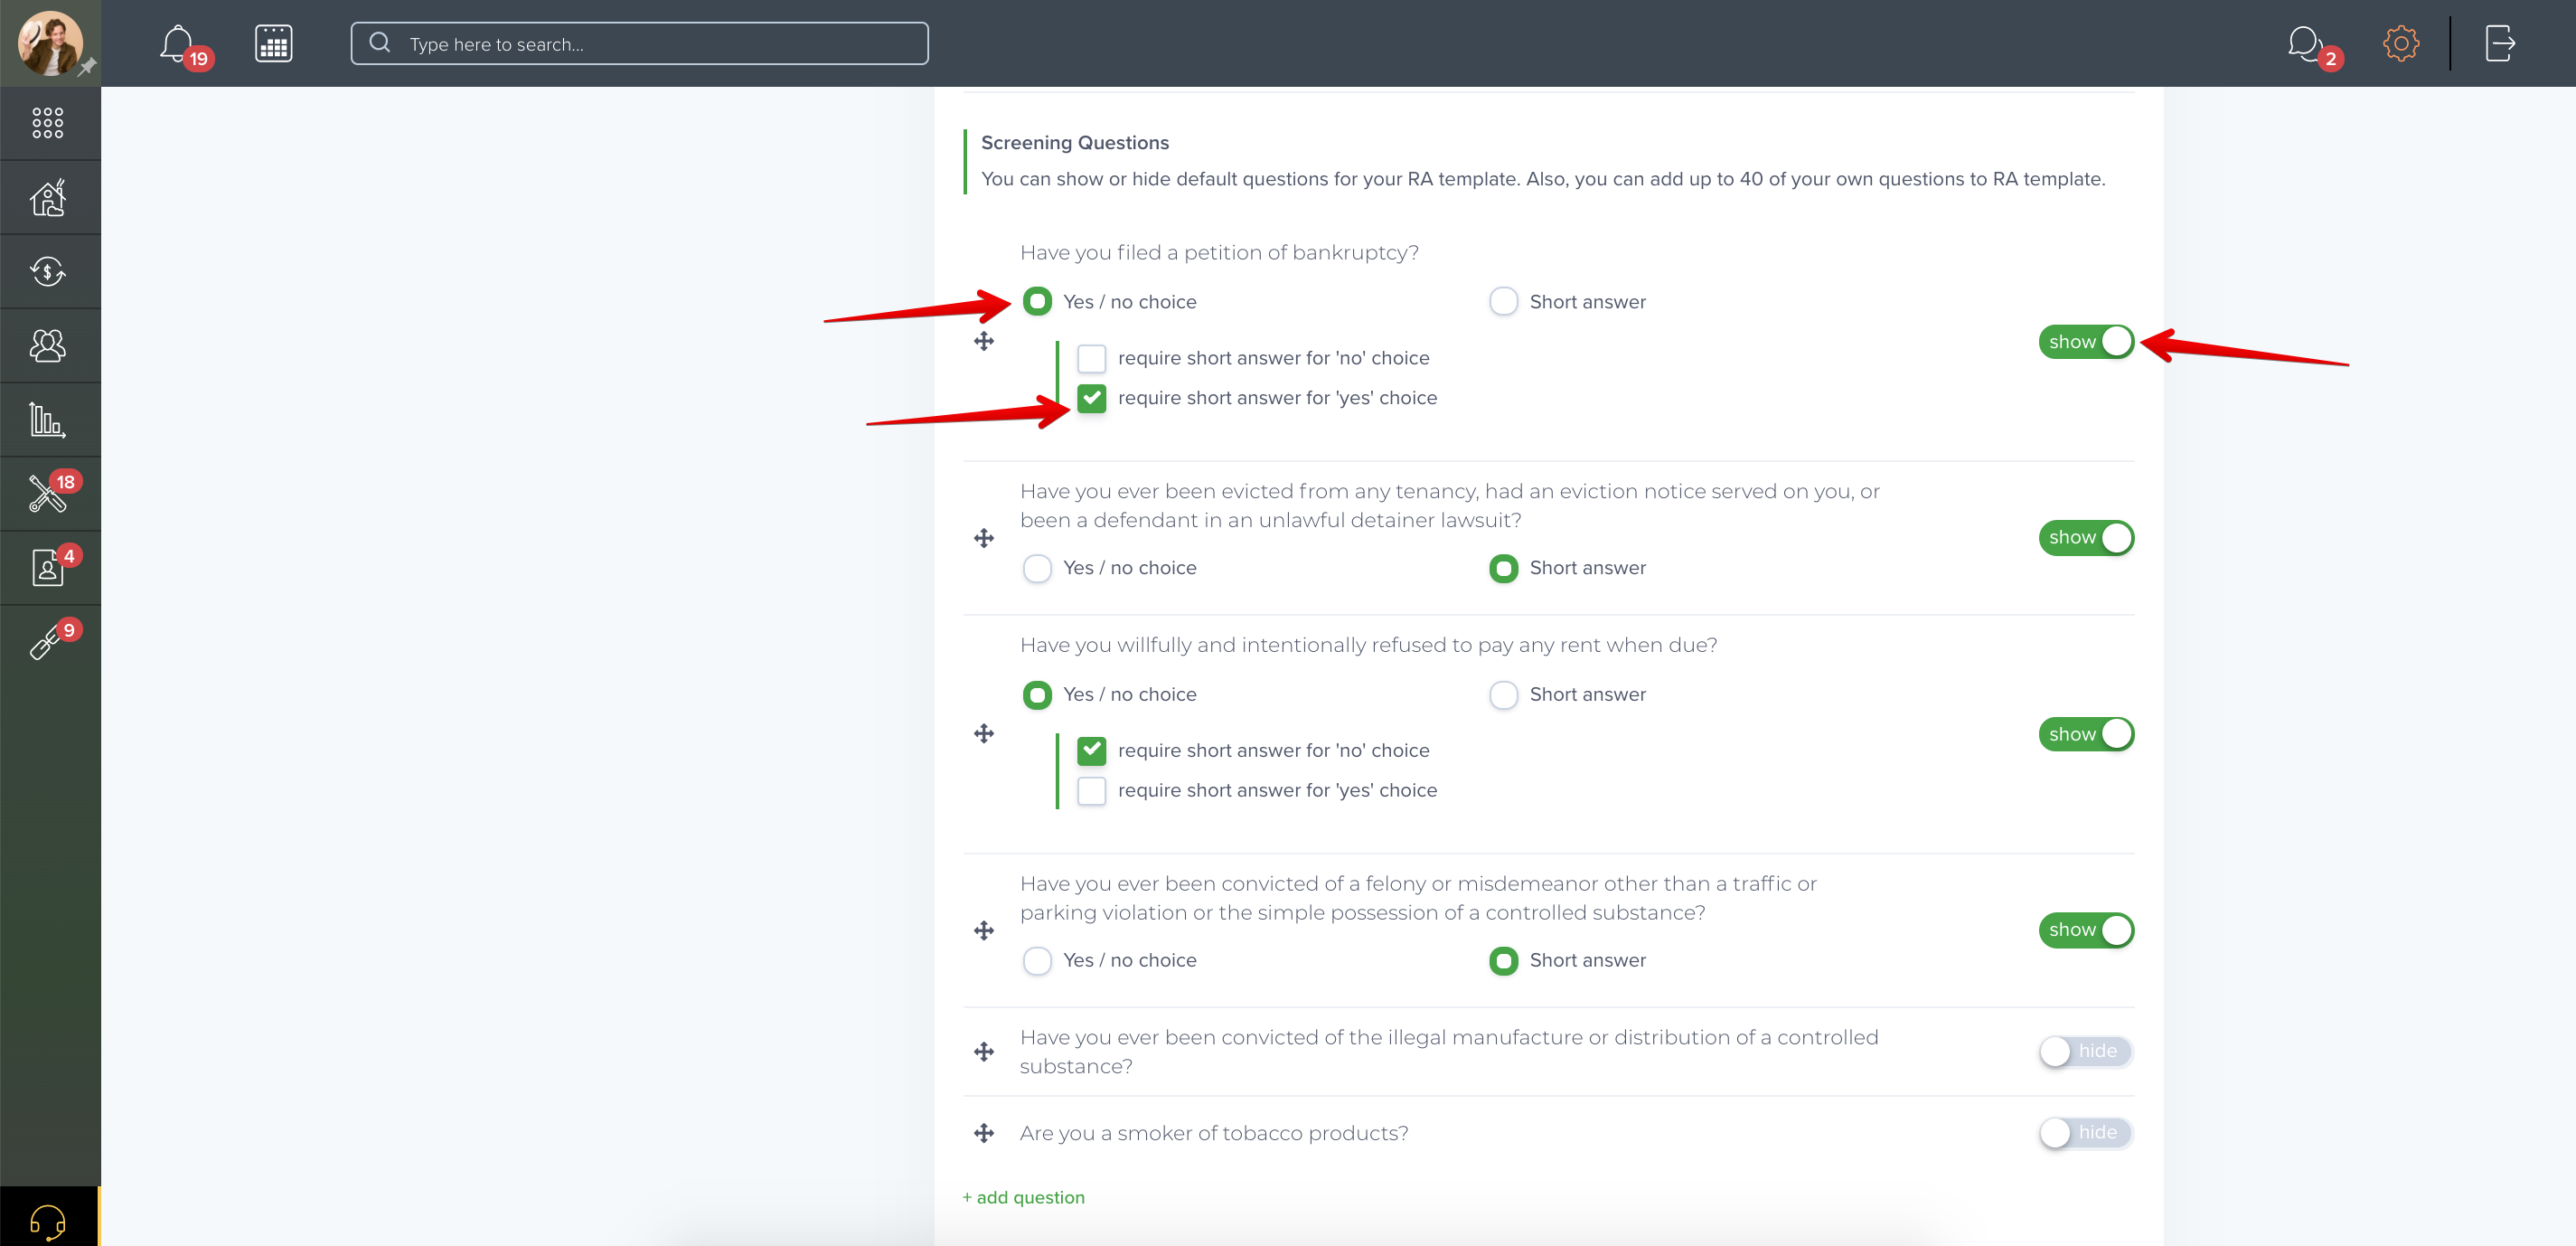Screen dimensions: 2576x1246
Task: Select Yes / no choice for bankruptcy question
Action: (x=1037, y=301)
